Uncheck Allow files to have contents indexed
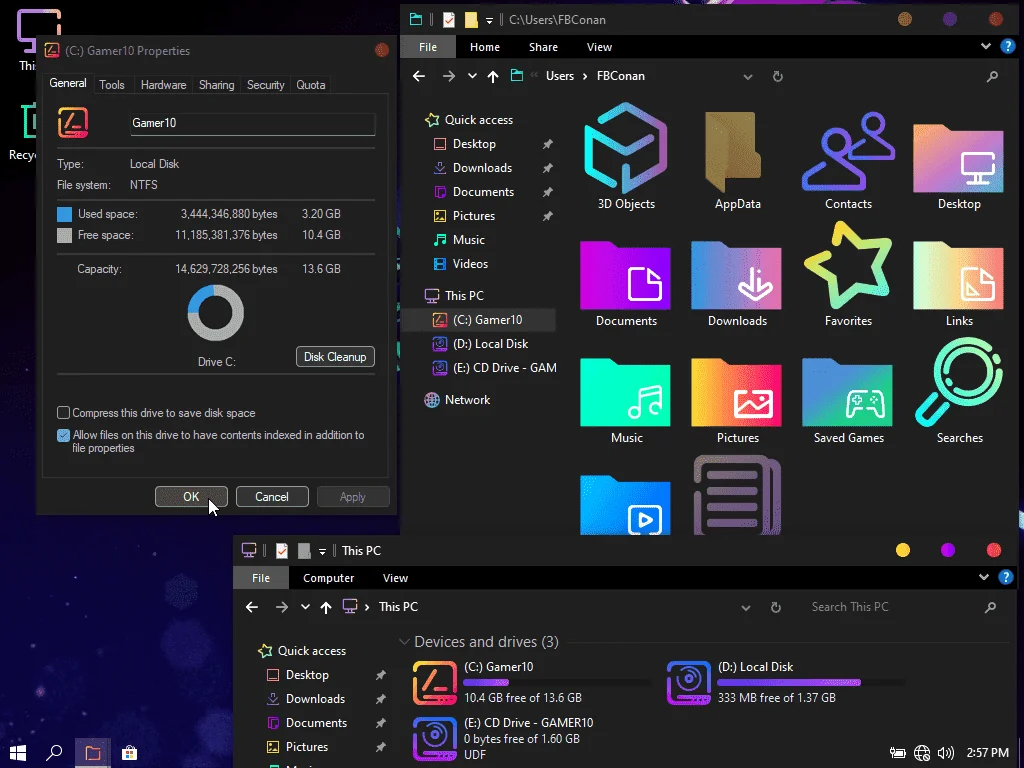 coord(63,436)
